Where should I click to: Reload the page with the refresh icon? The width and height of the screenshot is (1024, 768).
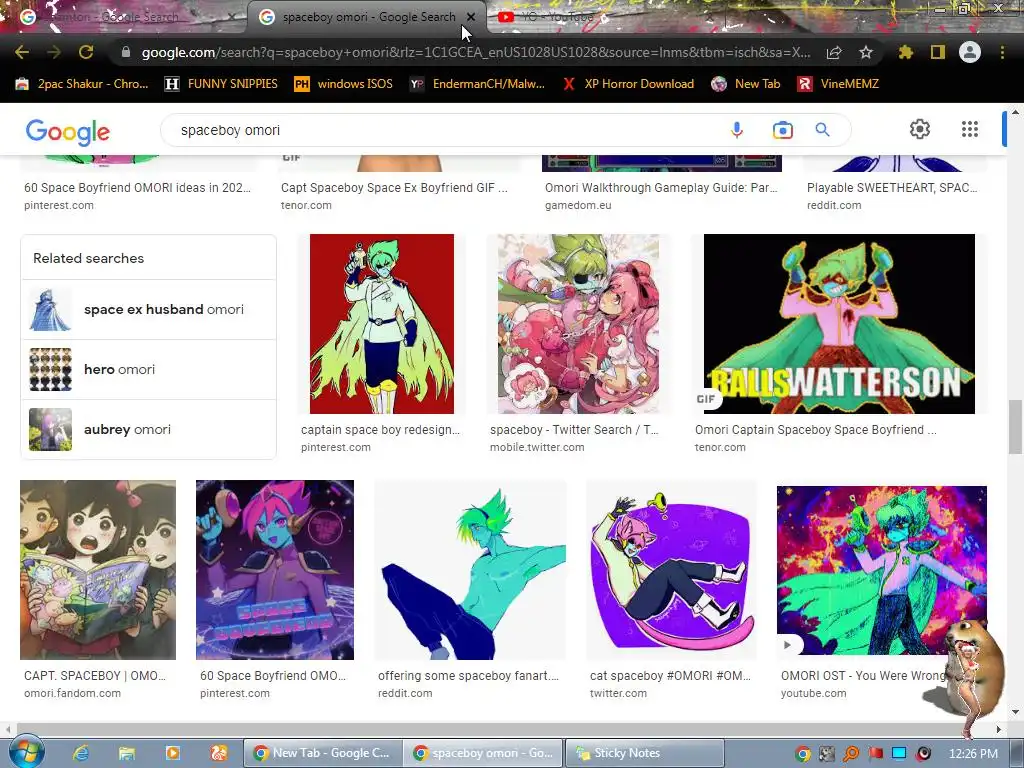(x=86, y=52)
